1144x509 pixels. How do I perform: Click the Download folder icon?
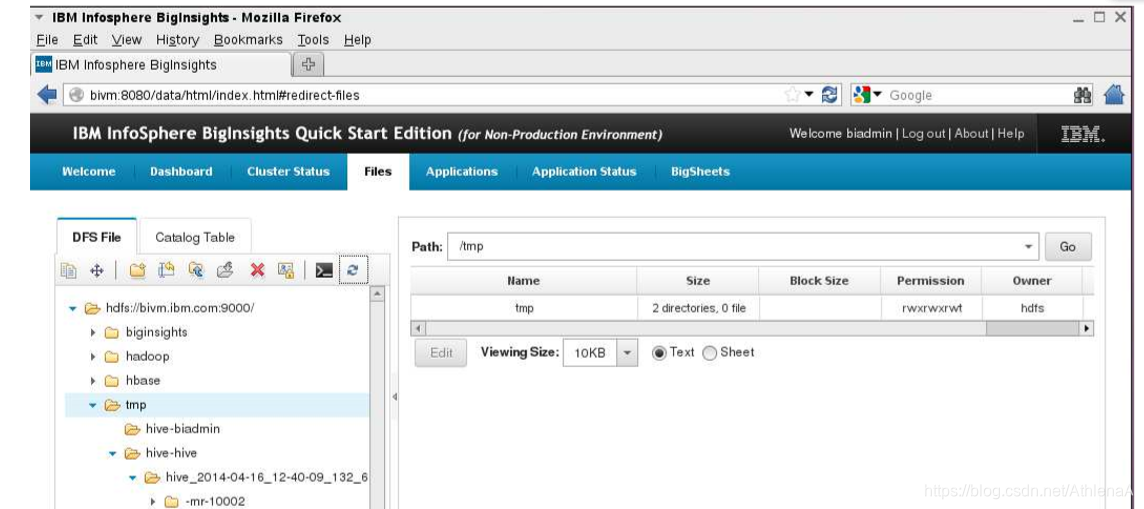coord(225,271)
